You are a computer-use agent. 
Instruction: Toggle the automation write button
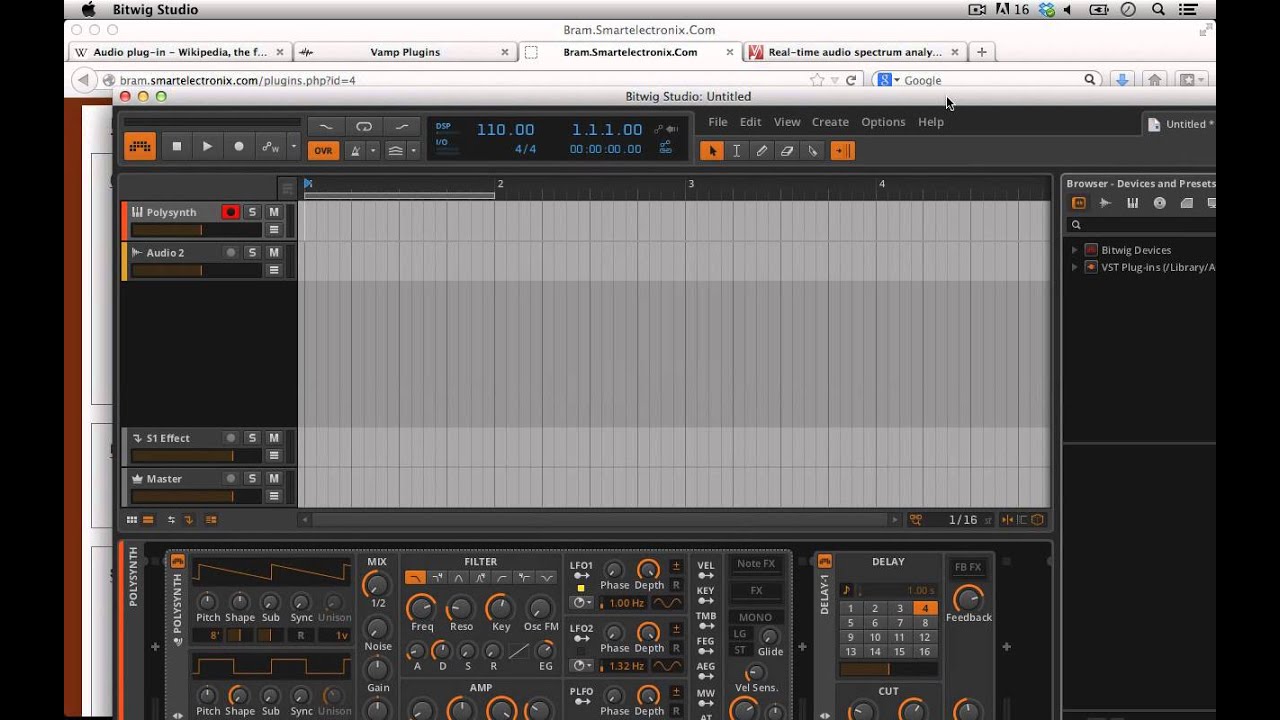(271, 147)
